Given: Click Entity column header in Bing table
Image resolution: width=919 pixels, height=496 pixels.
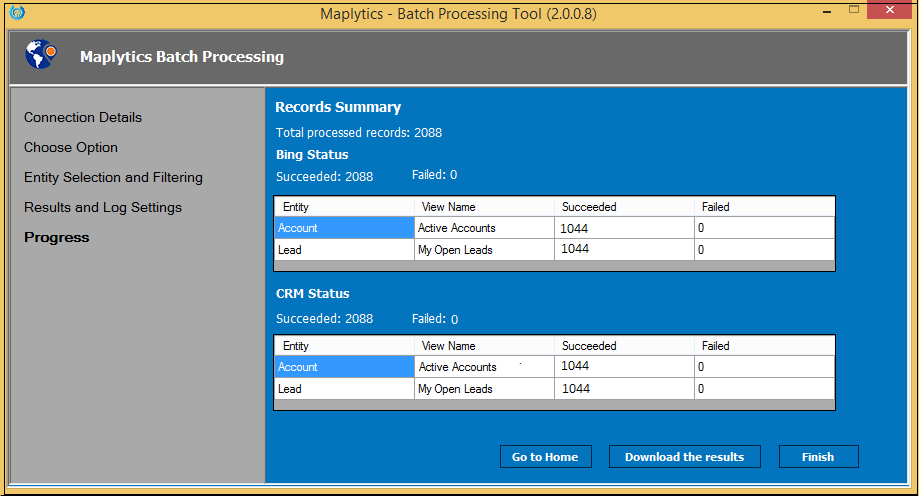Looking at the screenshot, I should 344,207.
